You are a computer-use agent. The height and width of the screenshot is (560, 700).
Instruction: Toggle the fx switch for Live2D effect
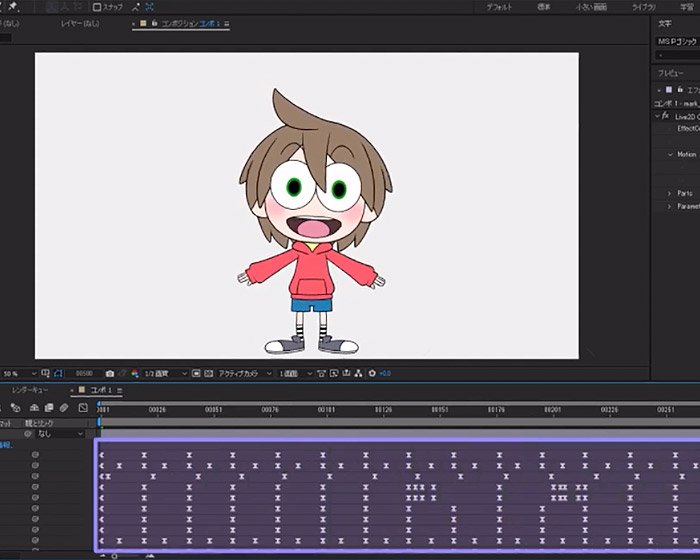(x=666, y=116)
